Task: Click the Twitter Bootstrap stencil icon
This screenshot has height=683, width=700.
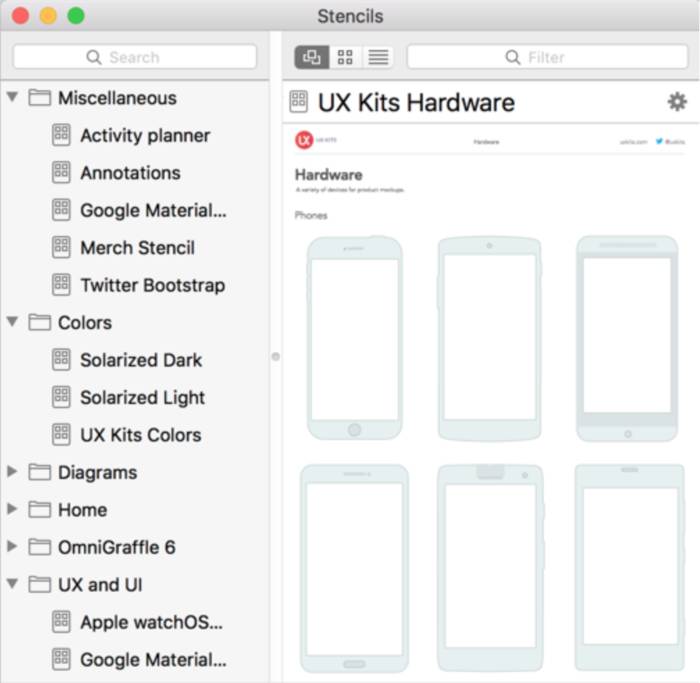Action: (61, 285)
